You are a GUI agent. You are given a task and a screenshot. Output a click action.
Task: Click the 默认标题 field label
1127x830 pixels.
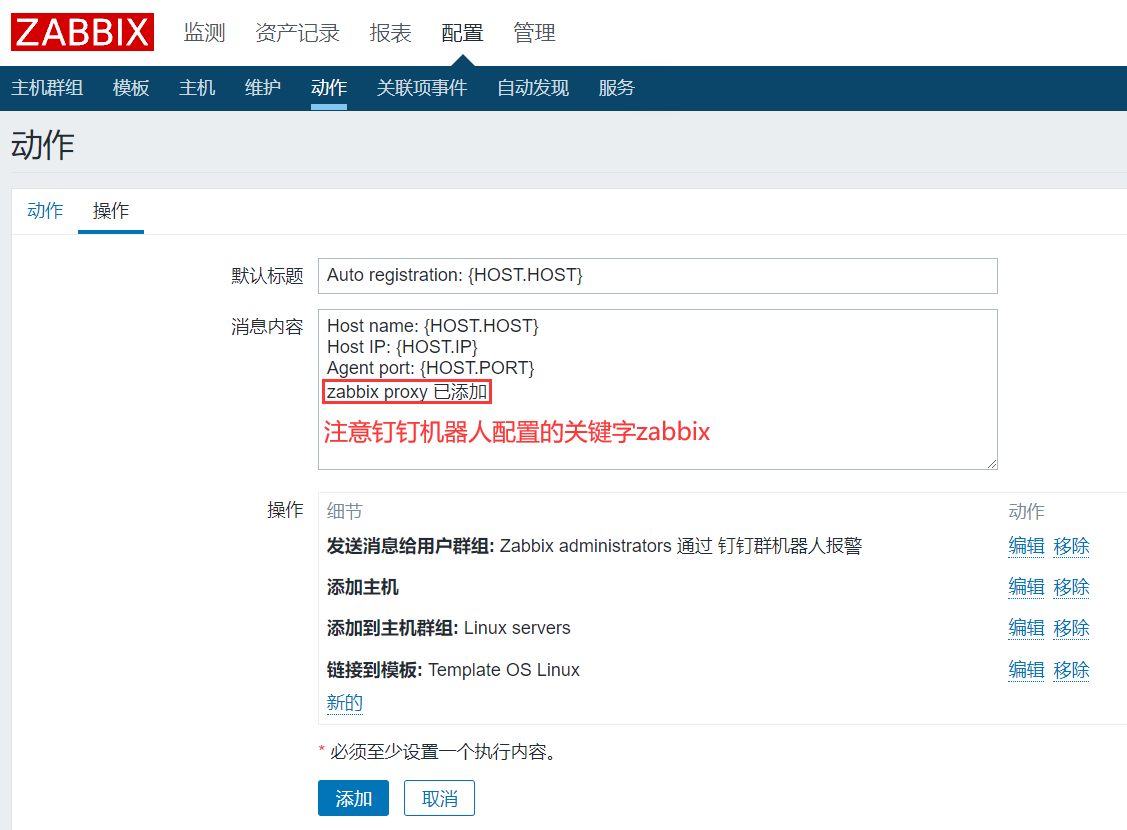click(x=267, y=276)
